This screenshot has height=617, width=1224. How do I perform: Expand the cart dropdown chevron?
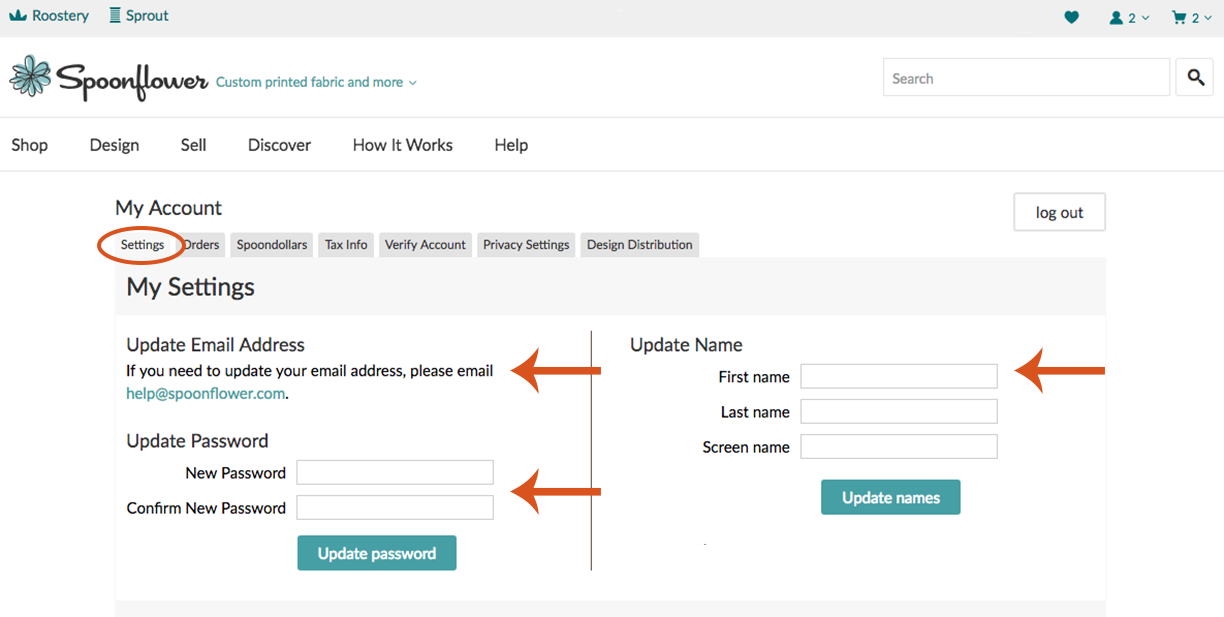[x=1208, y=18]
